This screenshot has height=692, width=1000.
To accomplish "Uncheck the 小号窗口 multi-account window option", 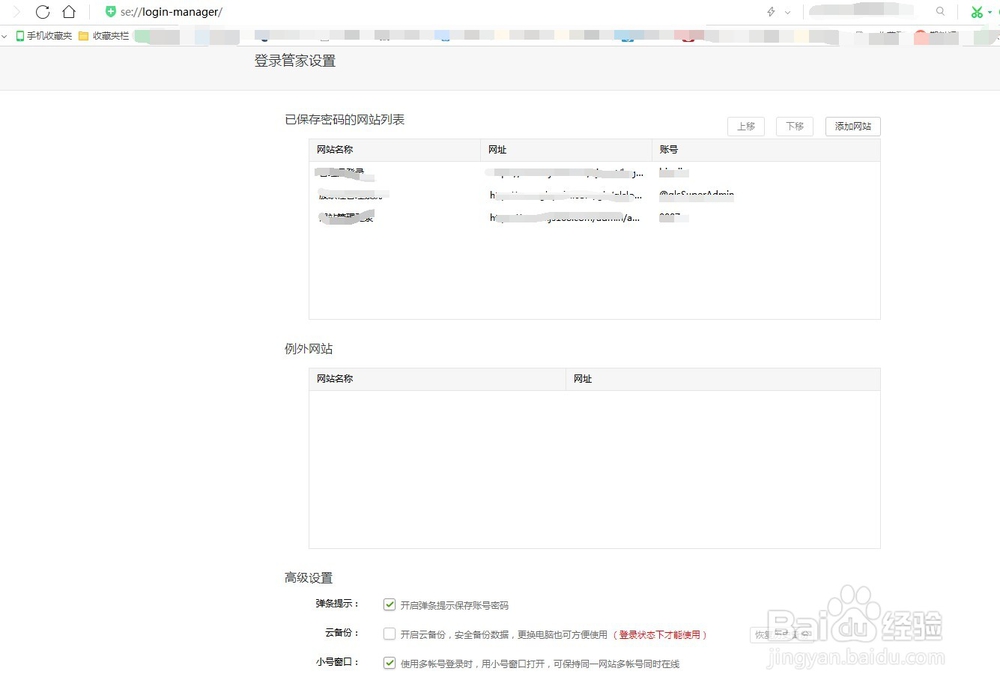I will [389, 662].
